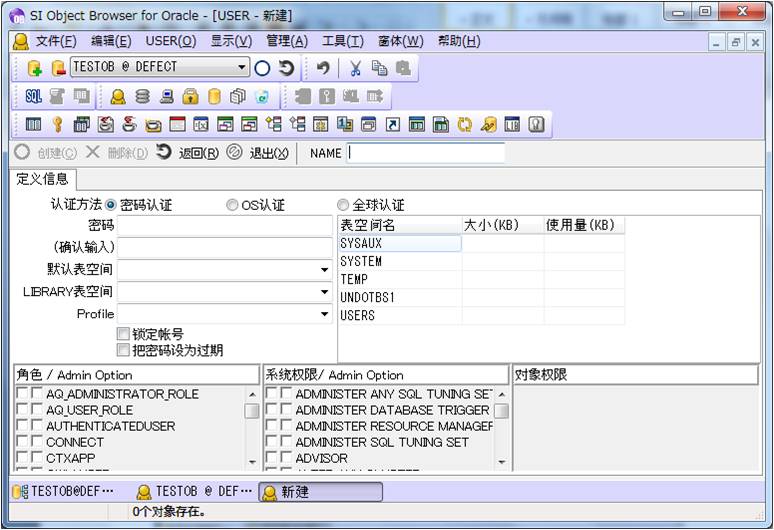The height and width of the screenshot is (530, 774).
Task: Click the key index icon
Action: [x=58, y=124]
